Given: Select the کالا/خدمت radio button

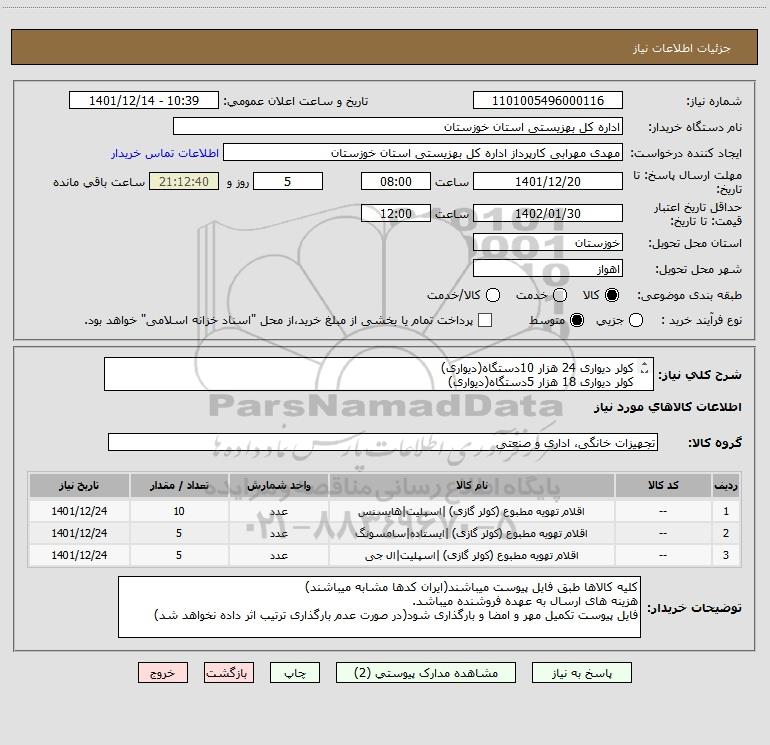Looking at the screenshot, I should [493, 295].
